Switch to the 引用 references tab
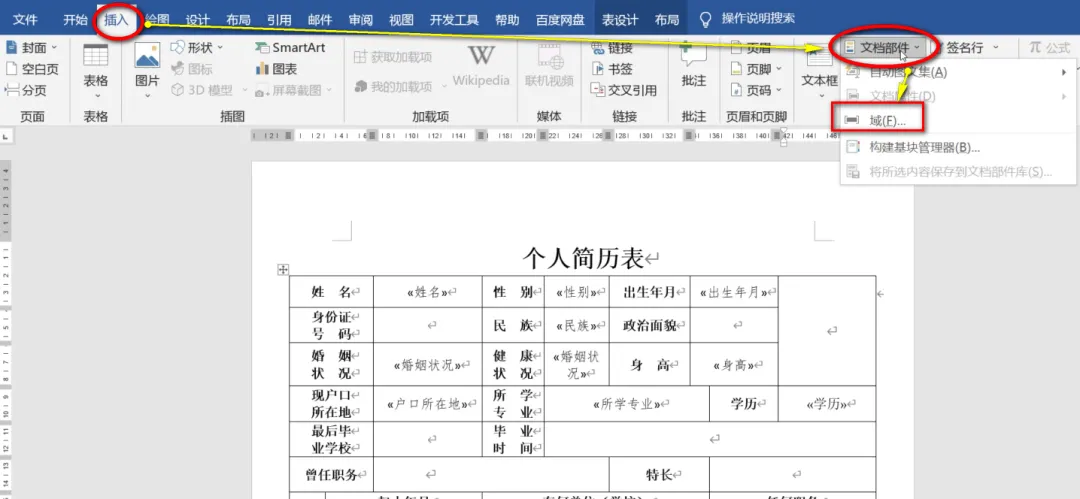Screen dimensions: 1080x499 pos(279,19)
